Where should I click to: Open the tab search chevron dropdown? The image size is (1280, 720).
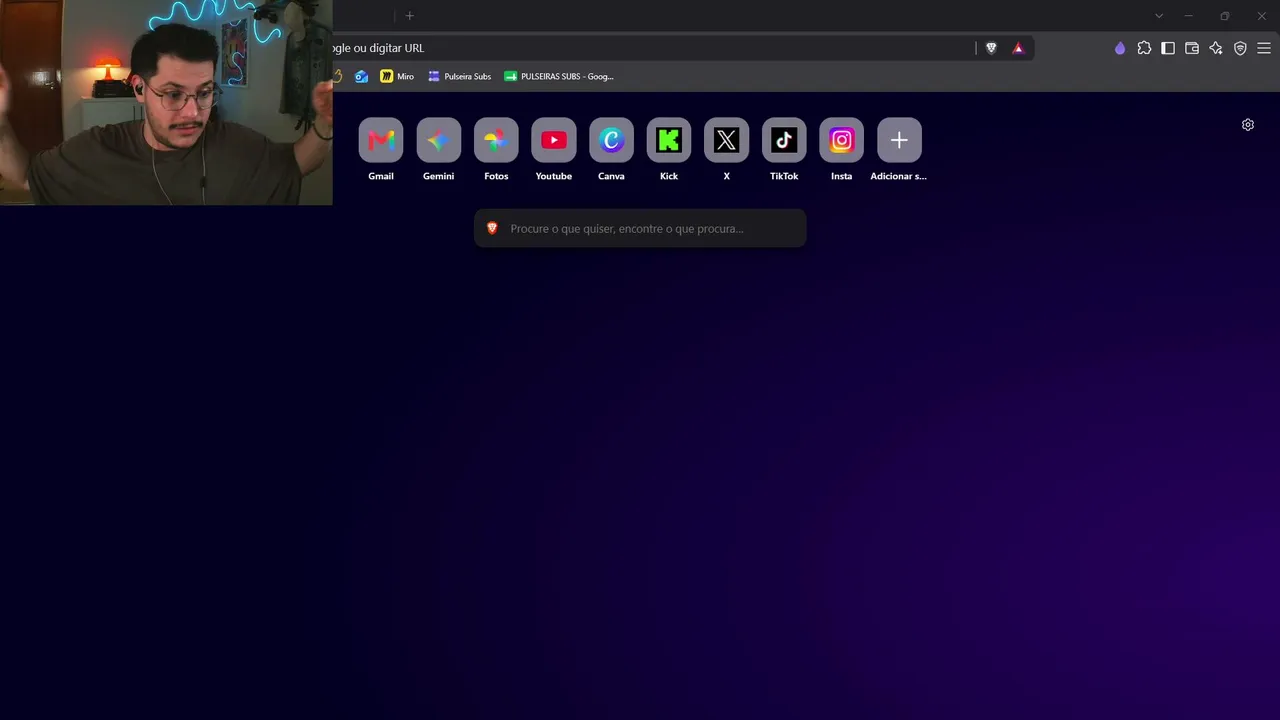click(1159, 16)
